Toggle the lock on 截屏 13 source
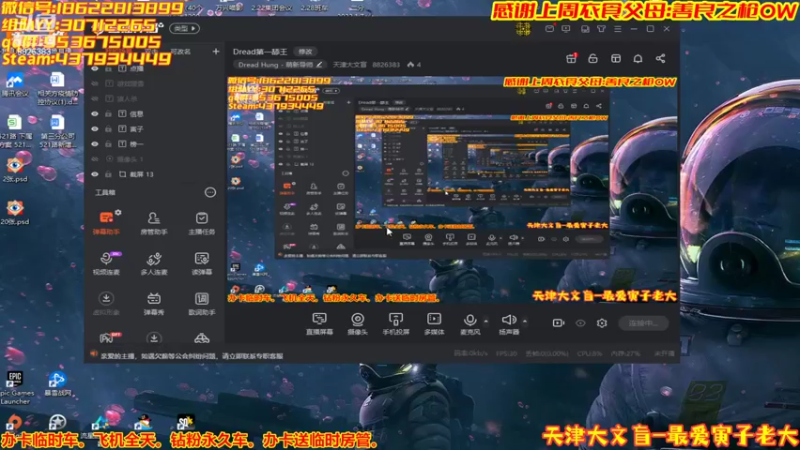800x450 pixels. point(108,174)
